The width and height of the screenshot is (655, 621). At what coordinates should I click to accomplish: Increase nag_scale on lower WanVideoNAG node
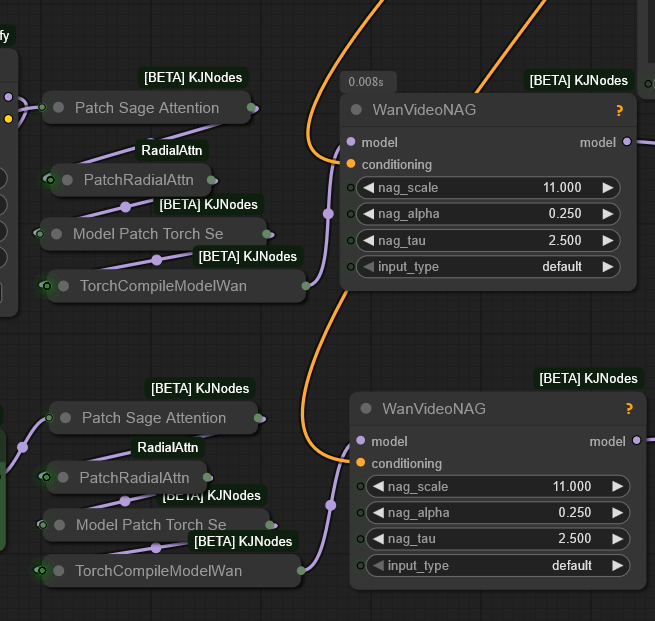click(x=617, y=487)
